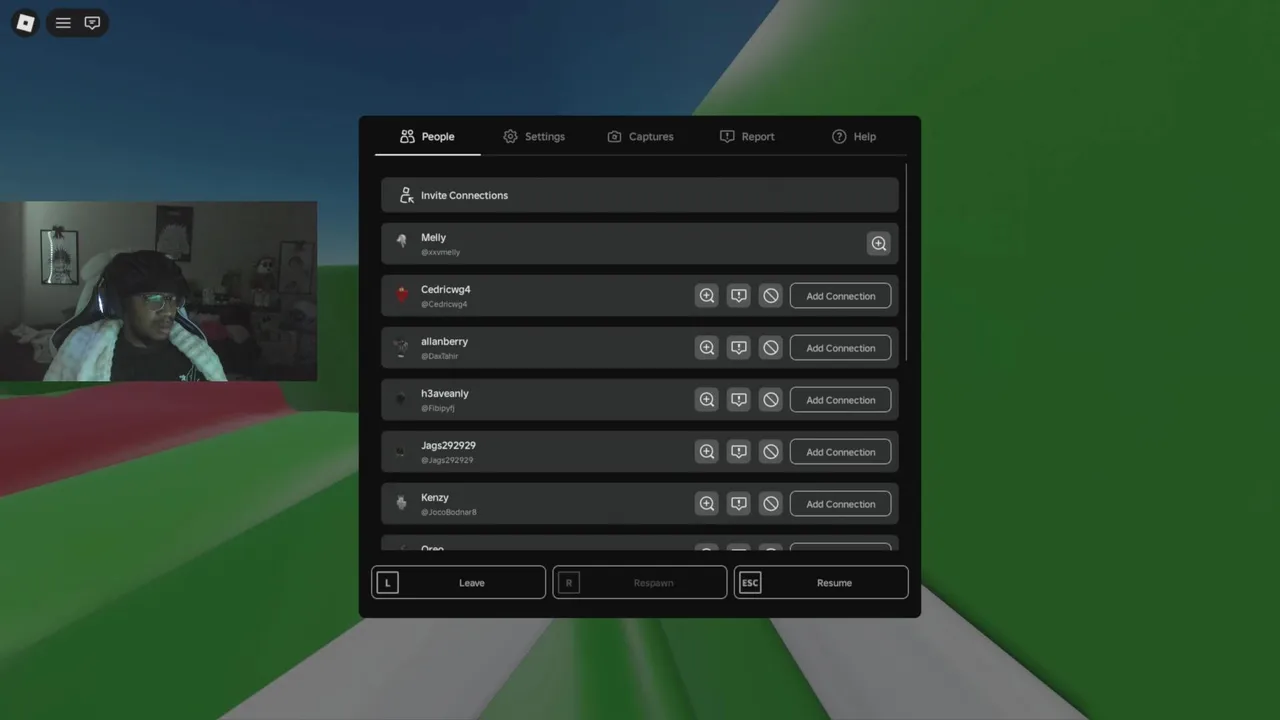Open the Captures tab
1280x720 pixels.
[x=640, y=137]
